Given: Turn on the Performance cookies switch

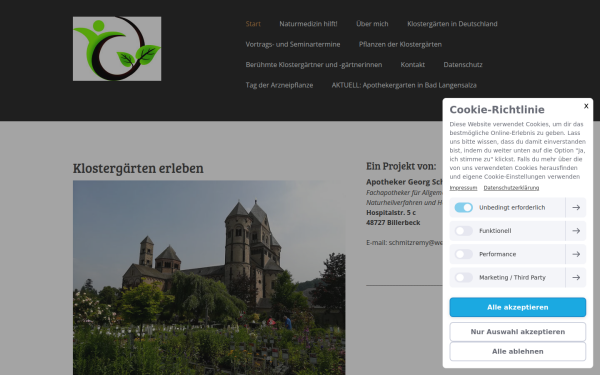Looking at the screenshot, I should (463, 254).
